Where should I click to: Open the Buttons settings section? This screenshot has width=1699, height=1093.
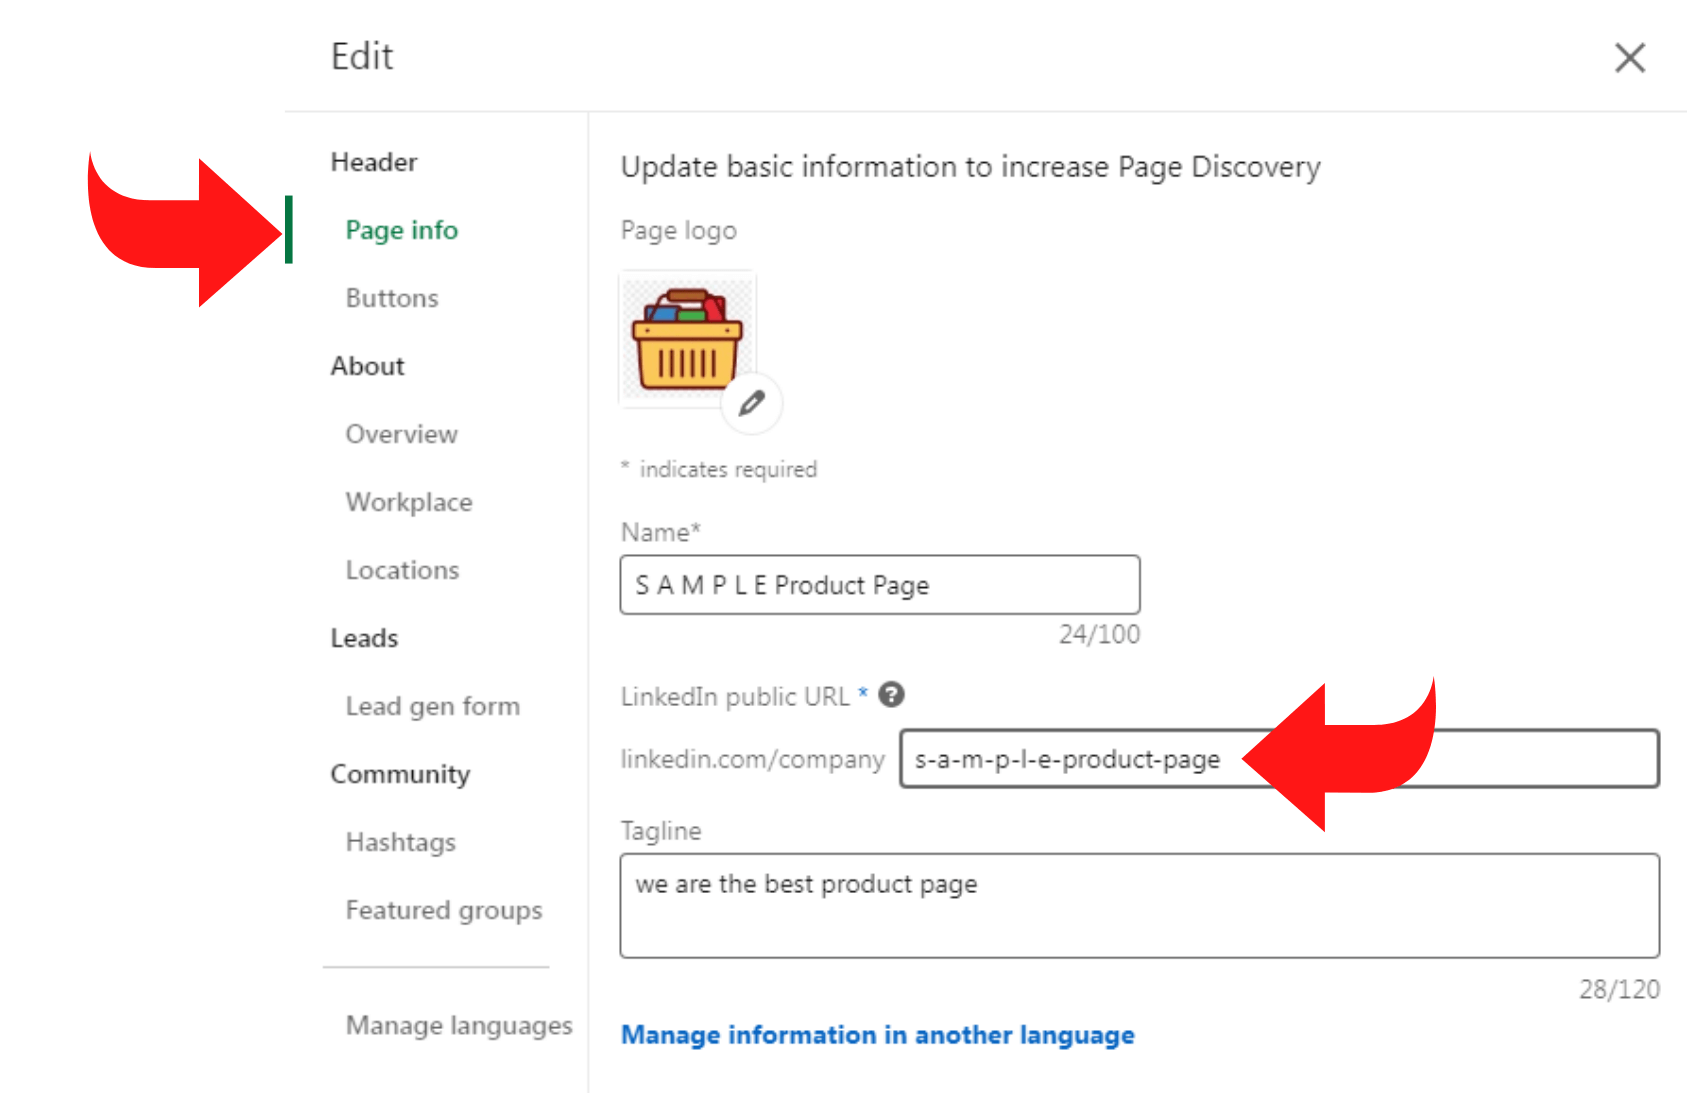pyautogui.click(x=391, y=297)
